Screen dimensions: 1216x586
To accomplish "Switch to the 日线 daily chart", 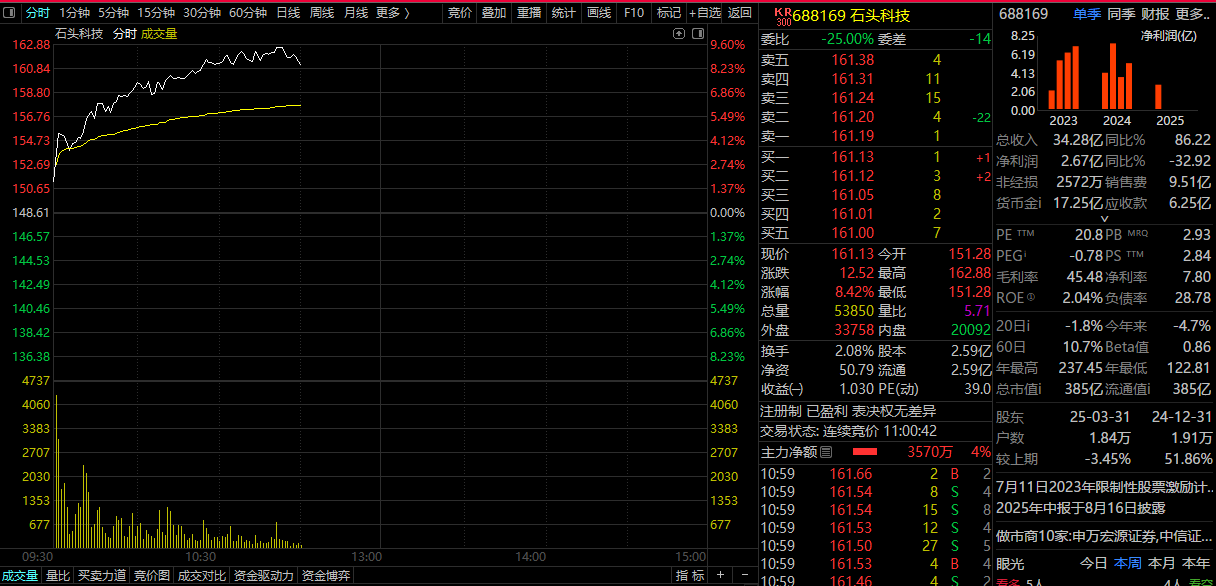I will tap(288, 13).
